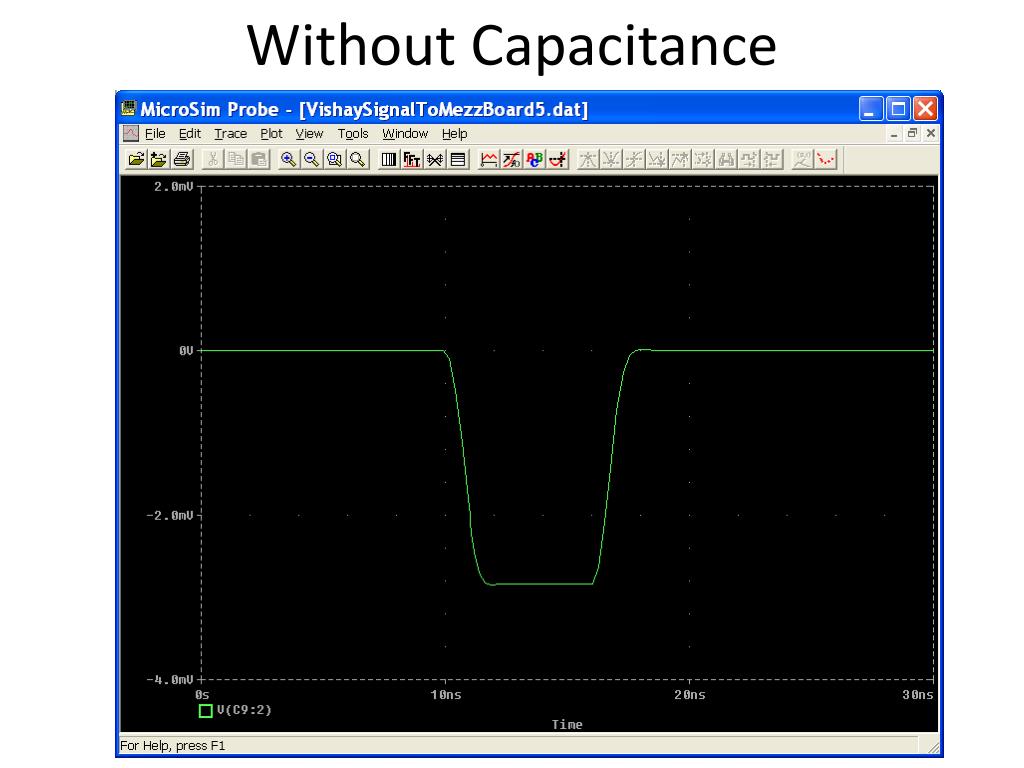
Task: Maximize the MicroSim Probe window
Action: coord(898,108)
